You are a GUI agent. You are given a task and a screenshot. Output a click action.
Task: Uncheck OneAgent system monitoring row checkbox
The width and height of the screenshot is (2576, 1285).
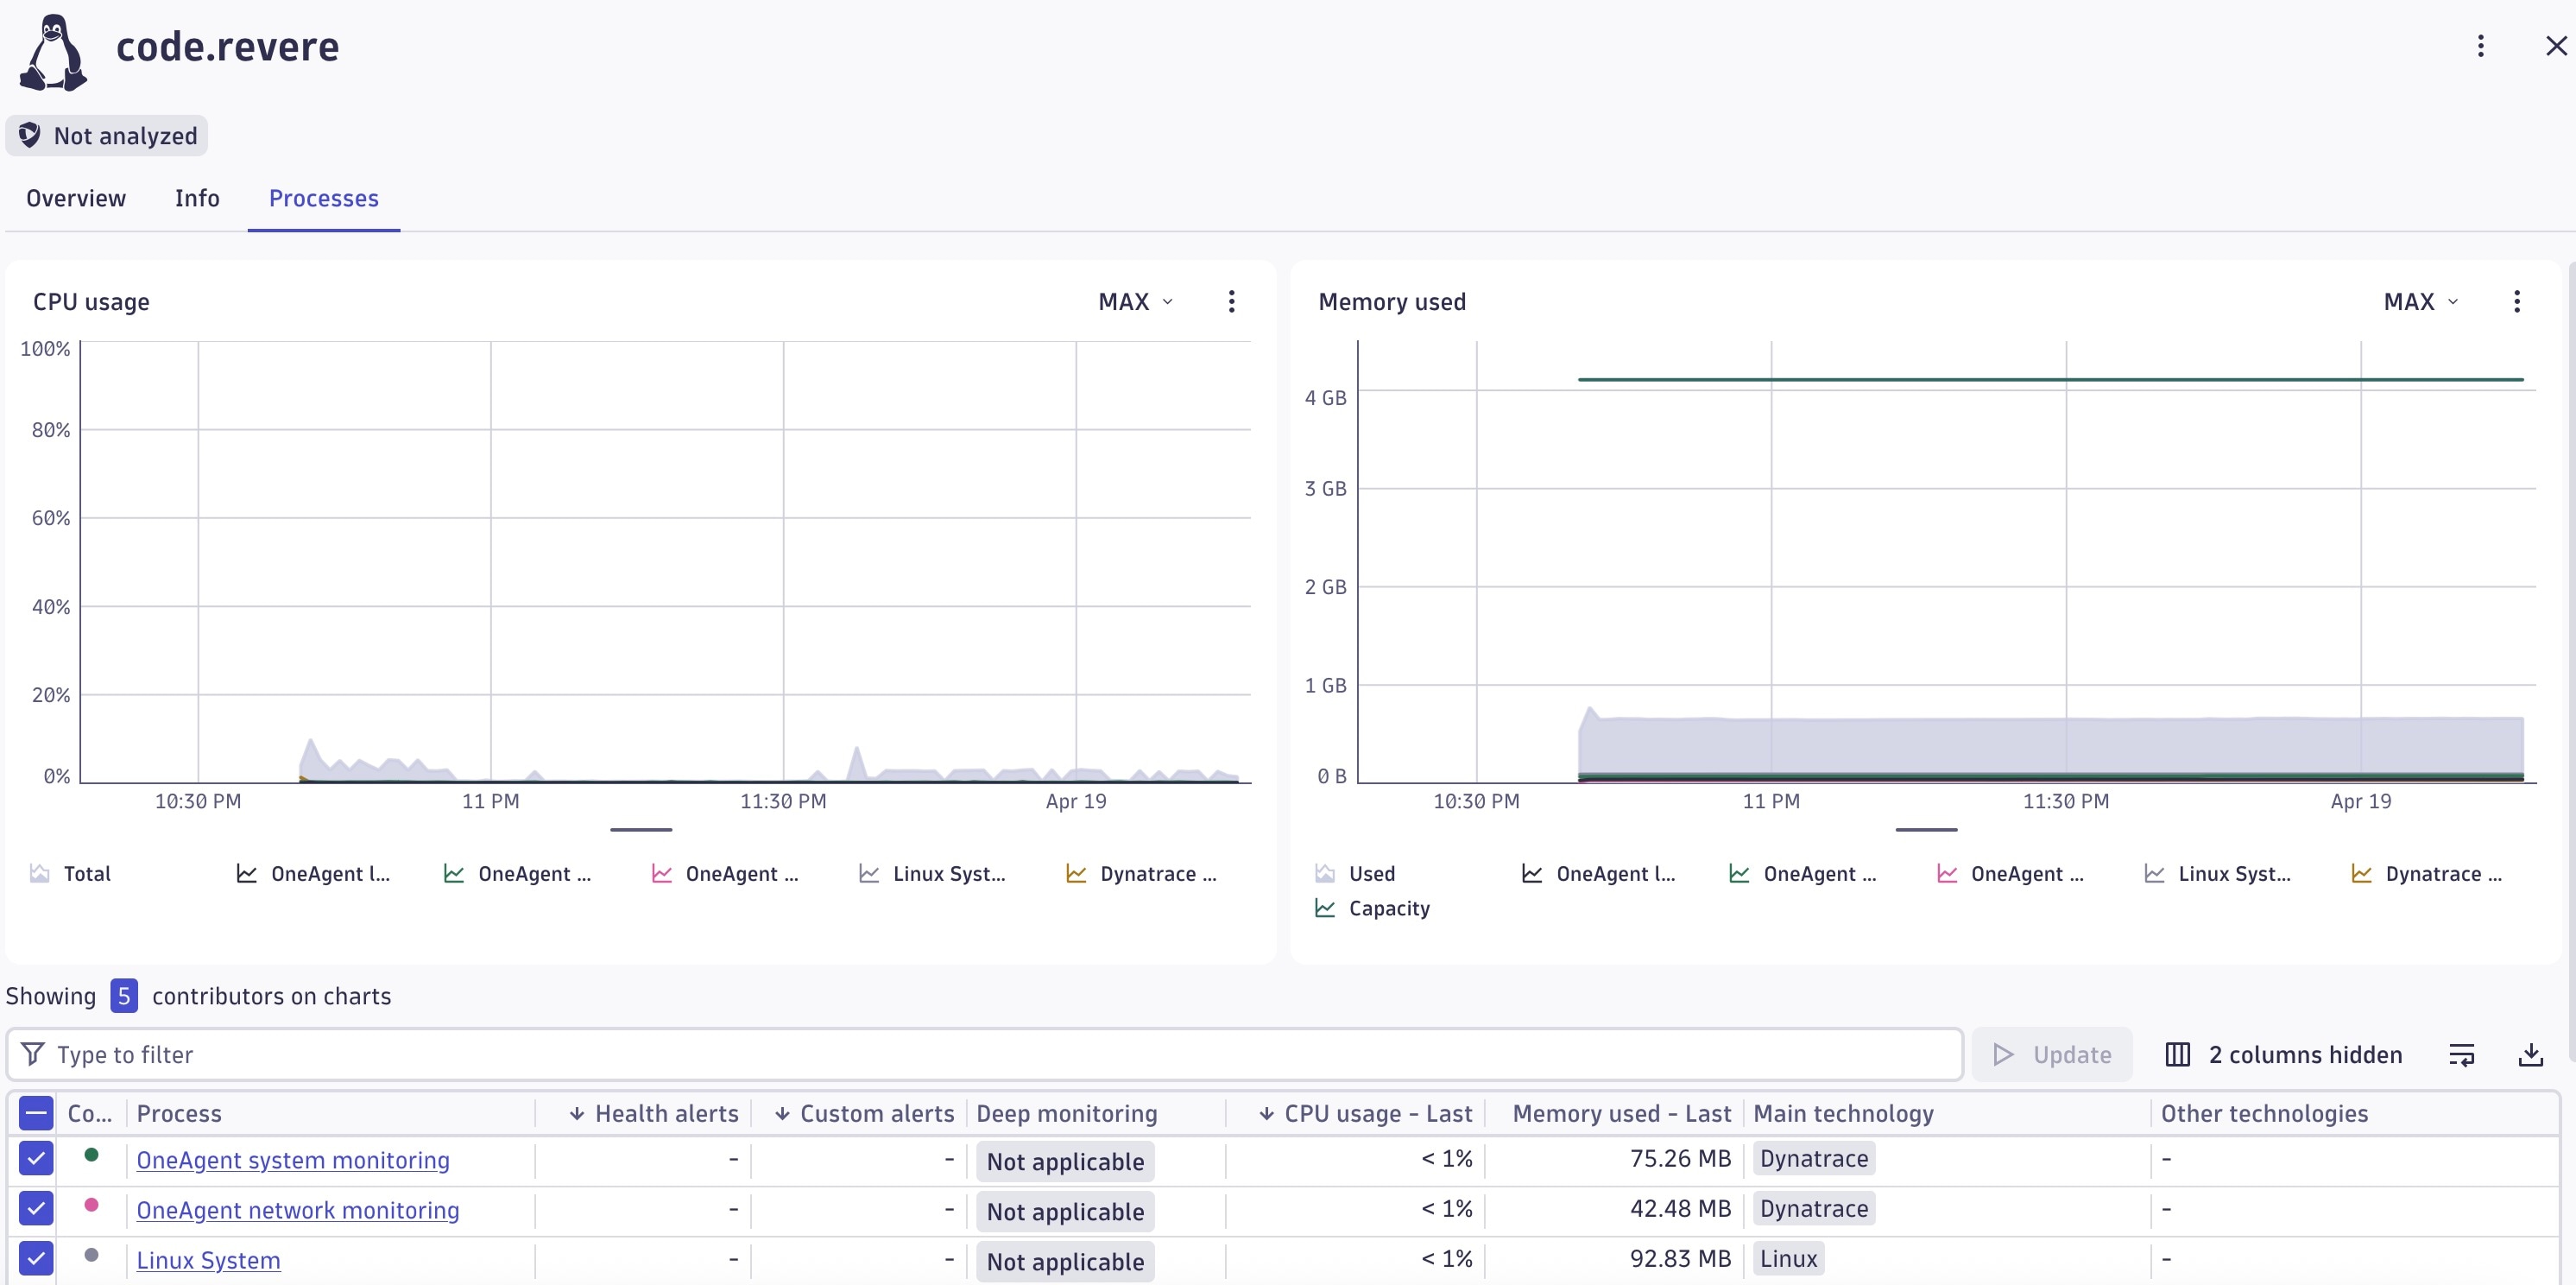tap(36, 1158)
